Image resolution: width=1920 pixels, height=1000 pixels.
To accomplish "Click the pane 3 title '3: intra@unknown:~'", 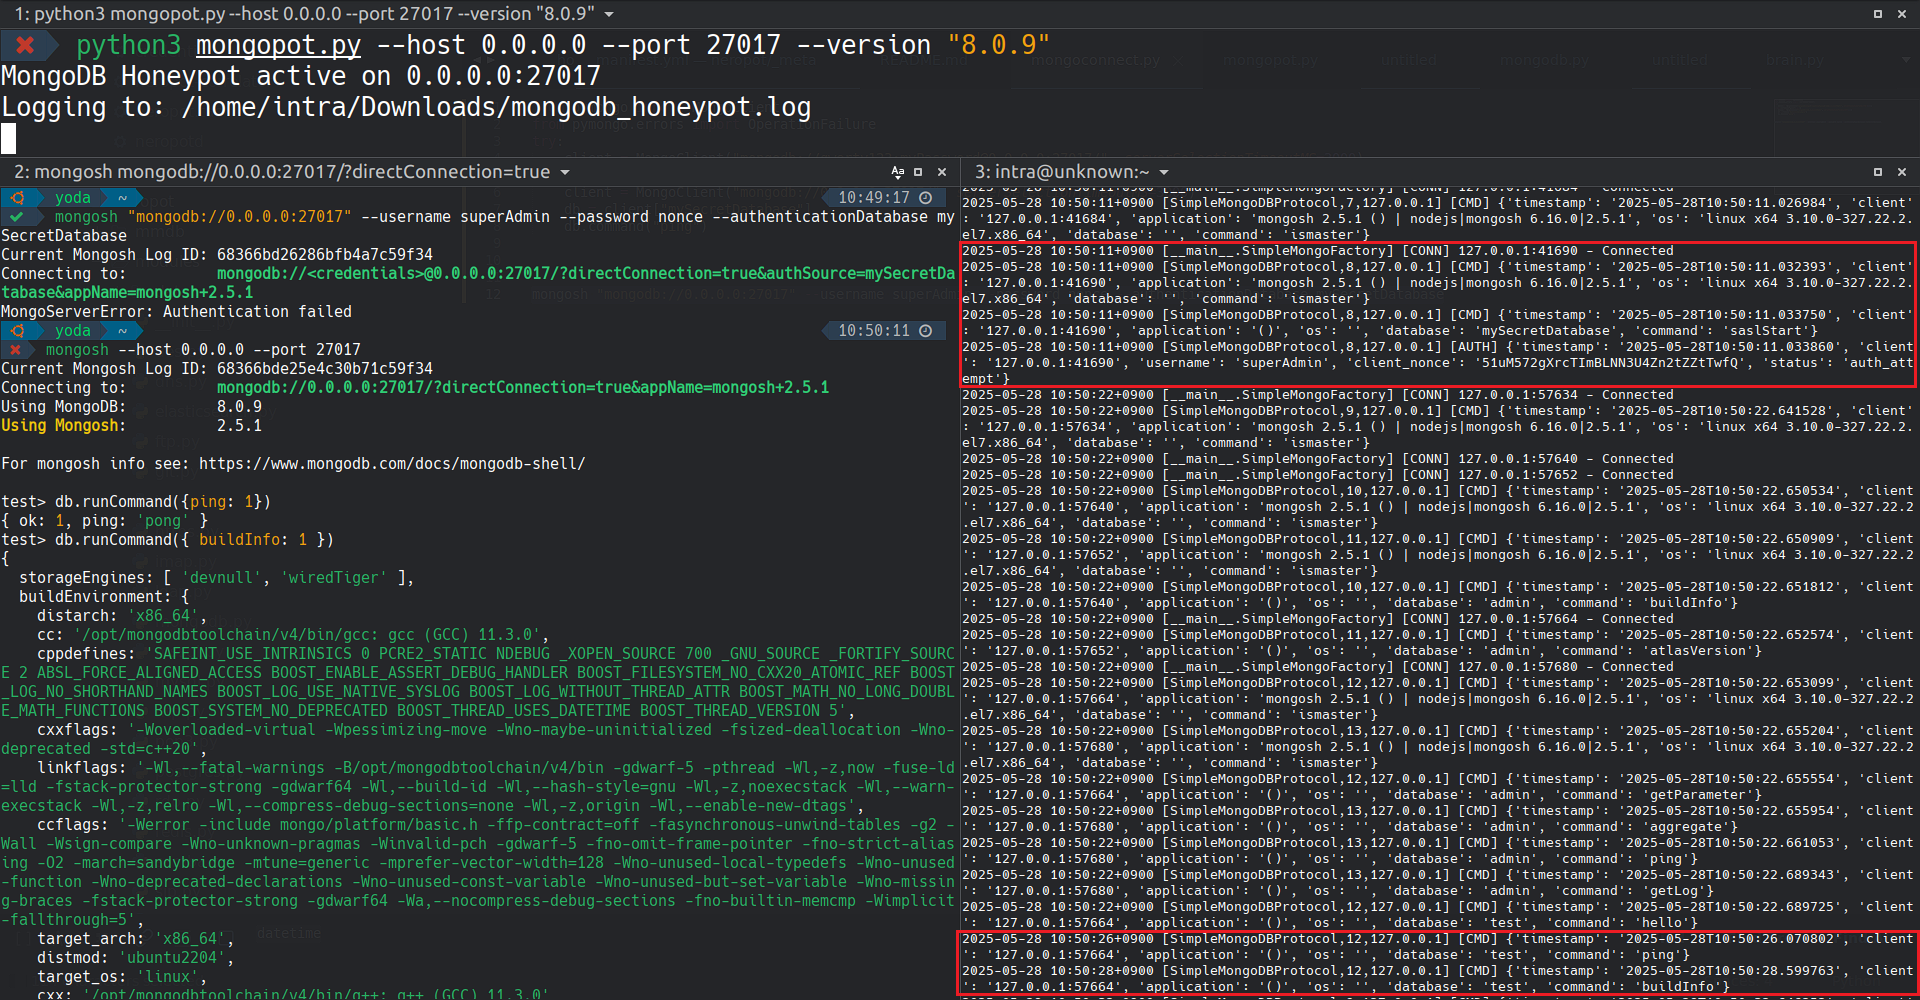I will pos(1062,172).
